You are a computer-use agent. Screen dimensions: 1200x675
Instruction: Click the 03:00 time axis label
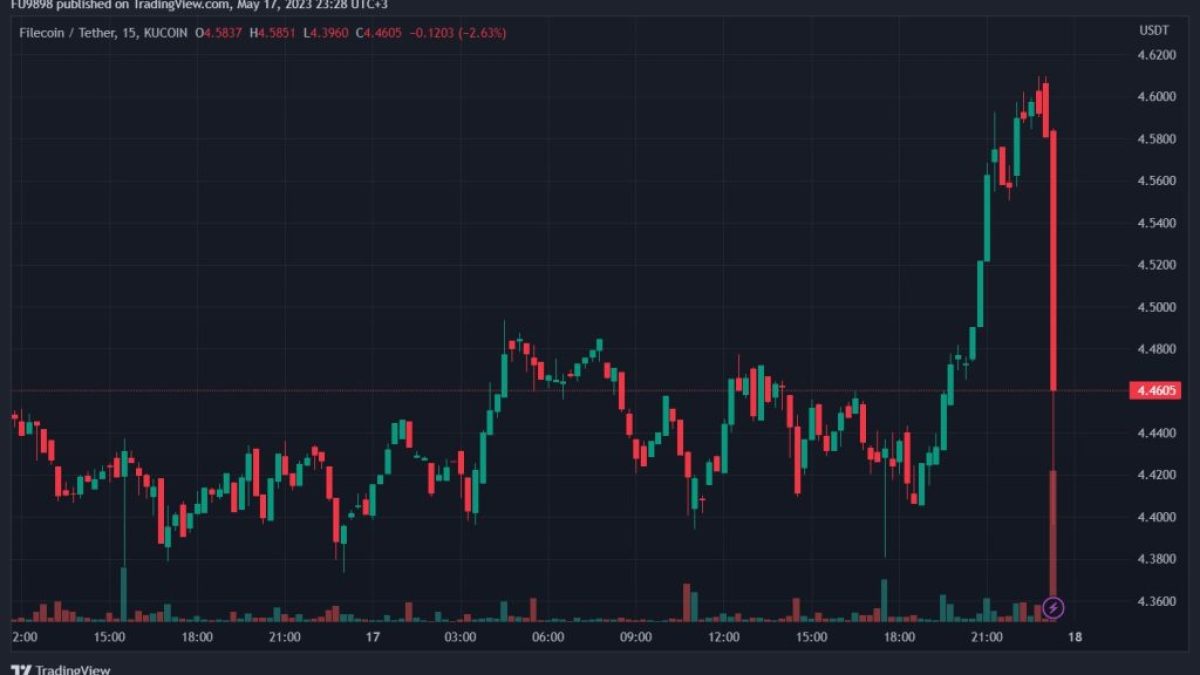point(460,636)
